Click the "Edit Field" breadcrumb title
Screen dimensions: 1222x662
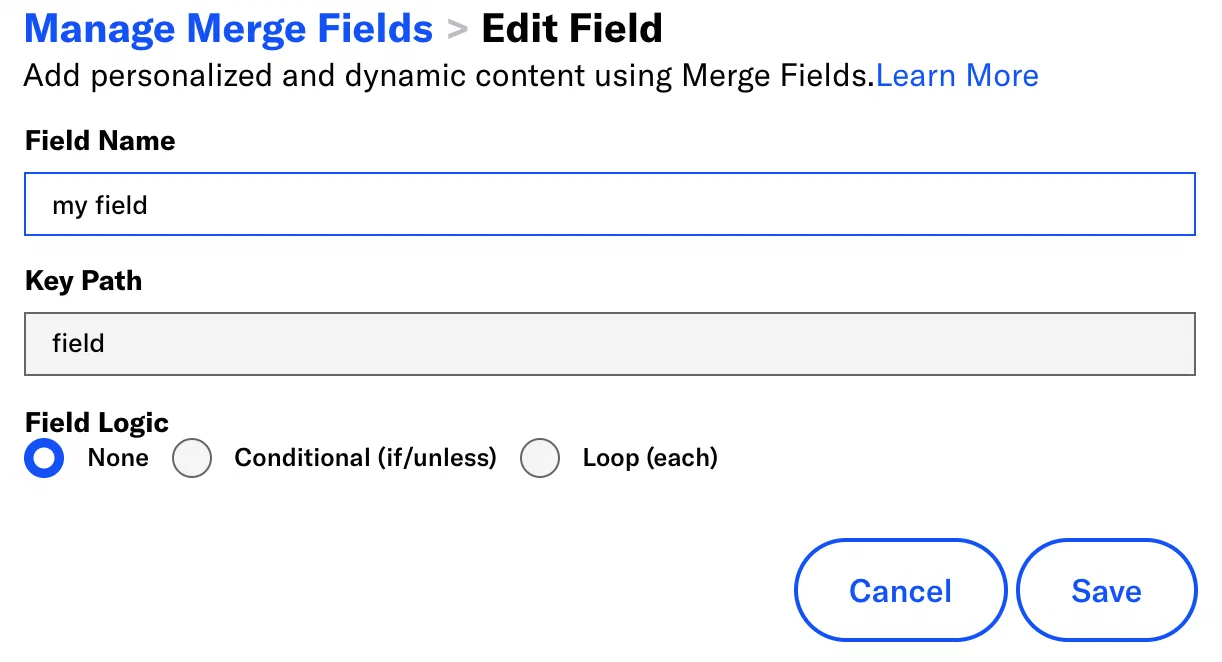tap(572, 29)
